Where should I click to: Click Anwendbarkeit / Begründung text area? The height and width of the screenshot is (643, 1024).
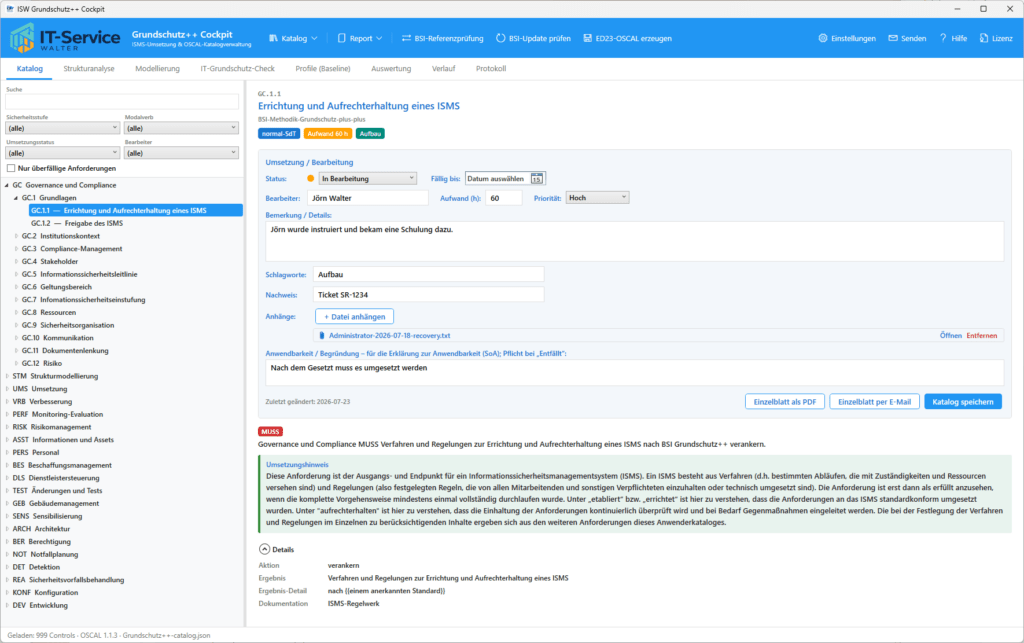pyautogui.click(x=634, y=373)
